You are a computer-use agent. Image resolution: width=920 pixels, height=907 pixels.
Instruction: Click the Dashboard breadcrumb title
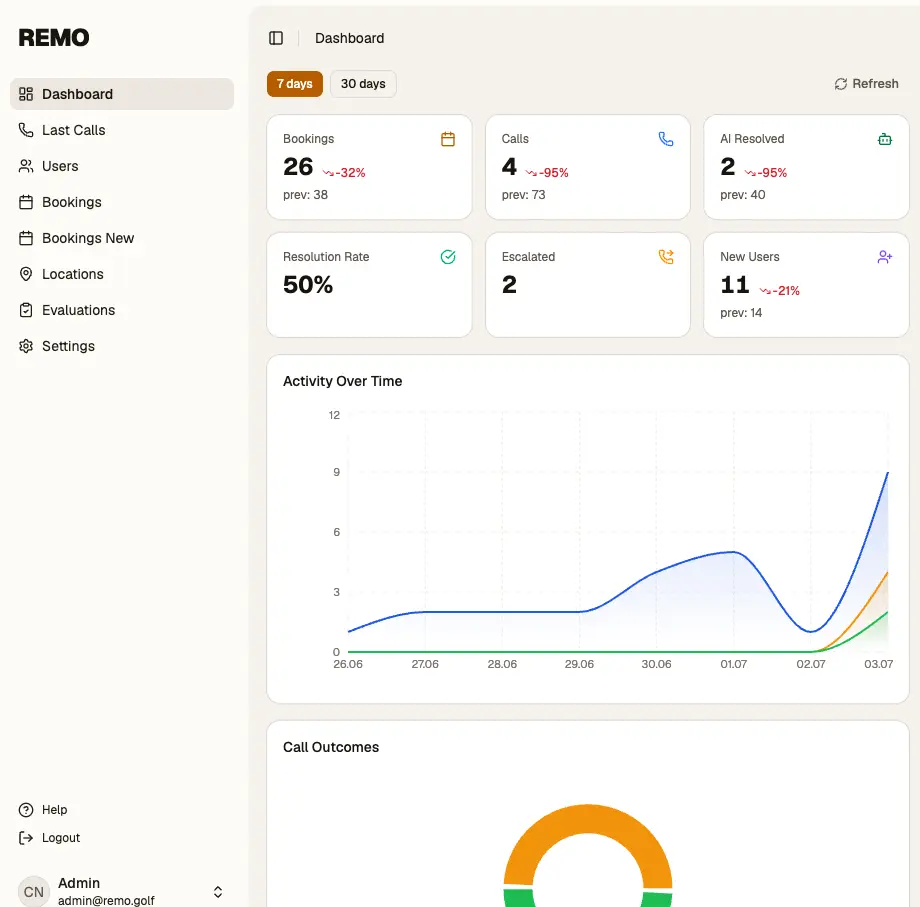coord(350,38)
